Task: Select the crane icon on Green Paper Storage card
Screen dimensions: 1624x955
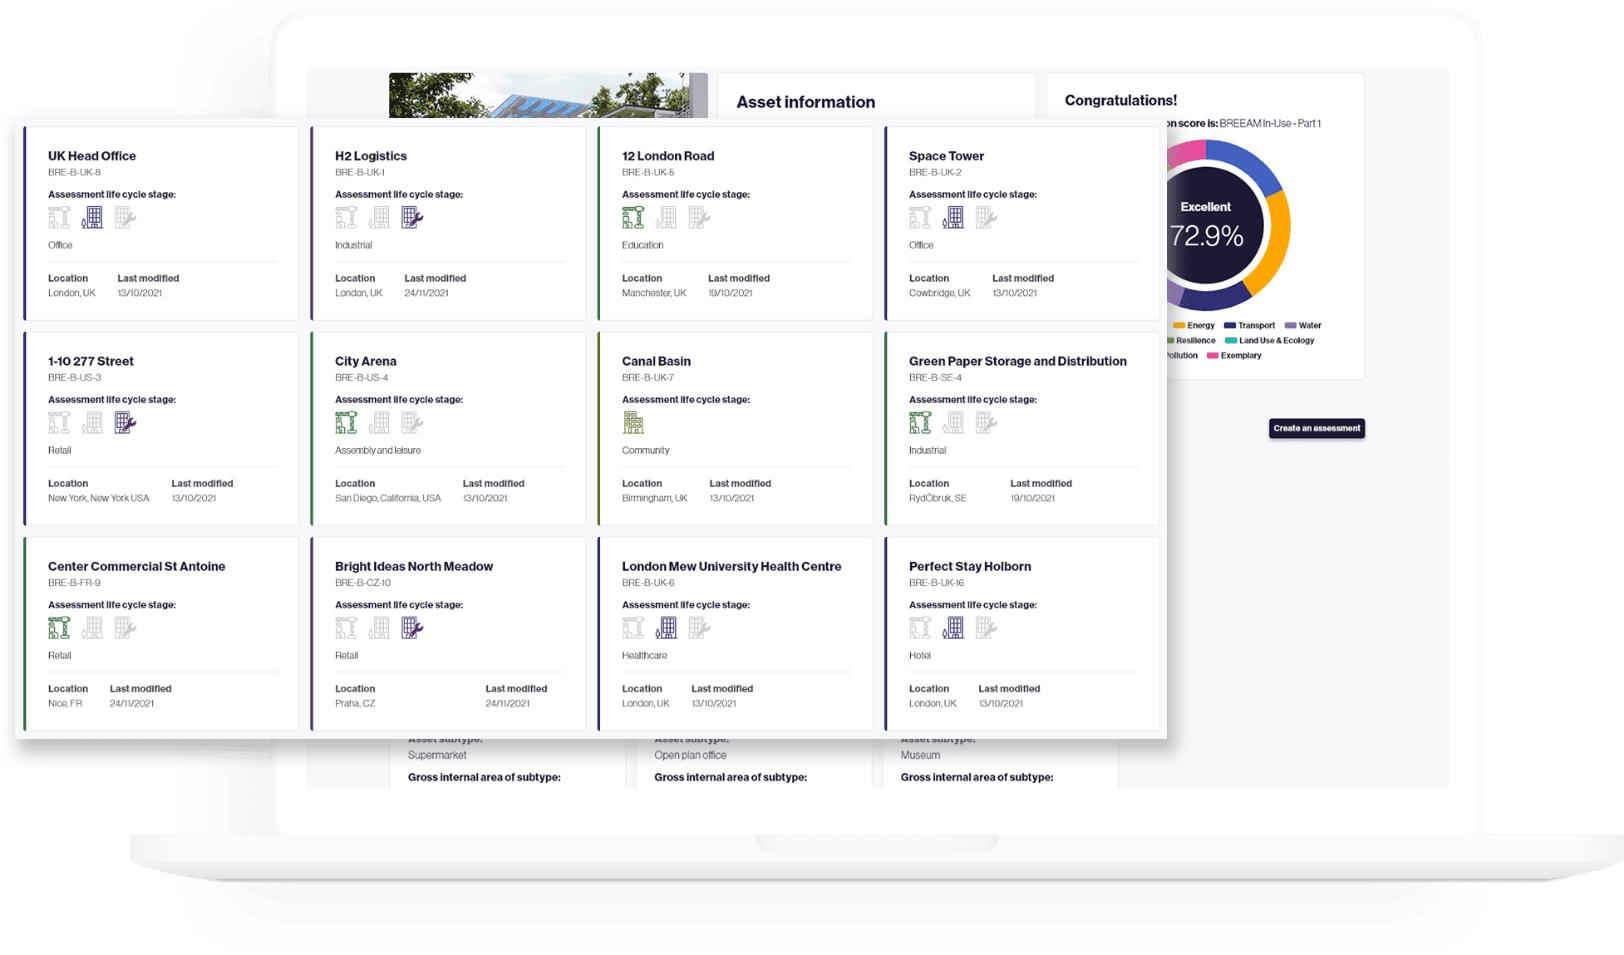Action: tap(920, 422)
